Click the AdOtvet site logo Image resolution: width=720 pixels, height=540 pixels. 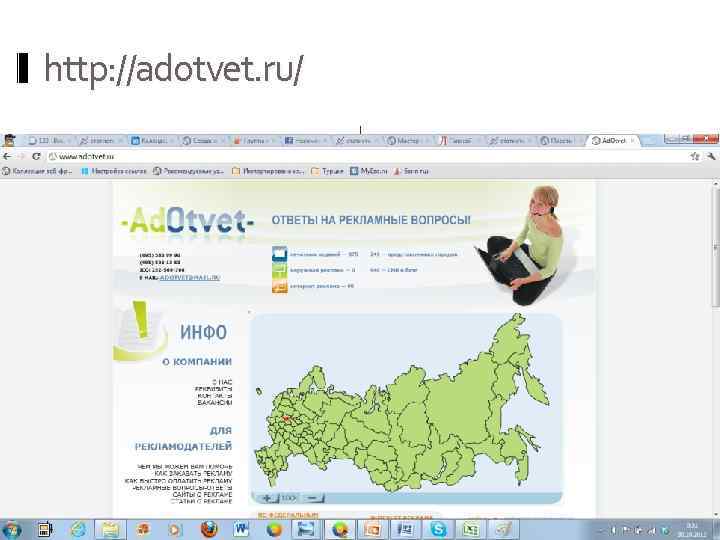(x=187, y=221)
